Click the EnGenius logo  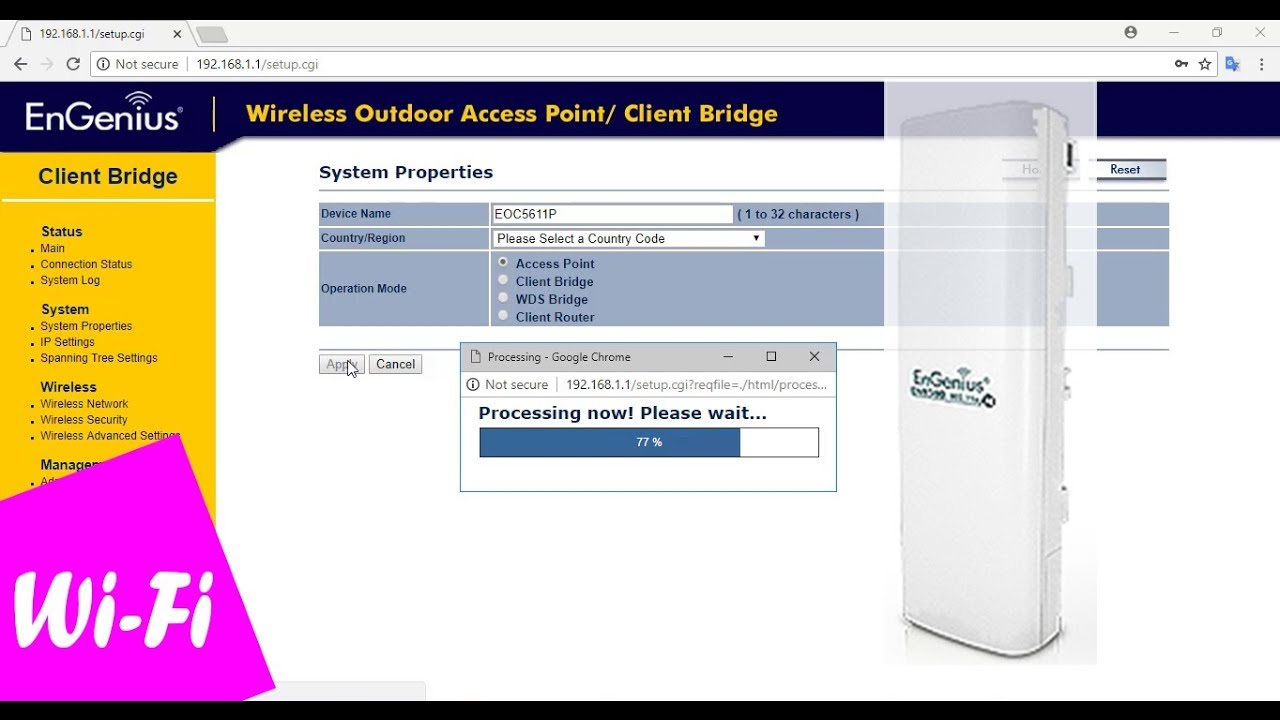pyautogui.click(x=104, y=112)
